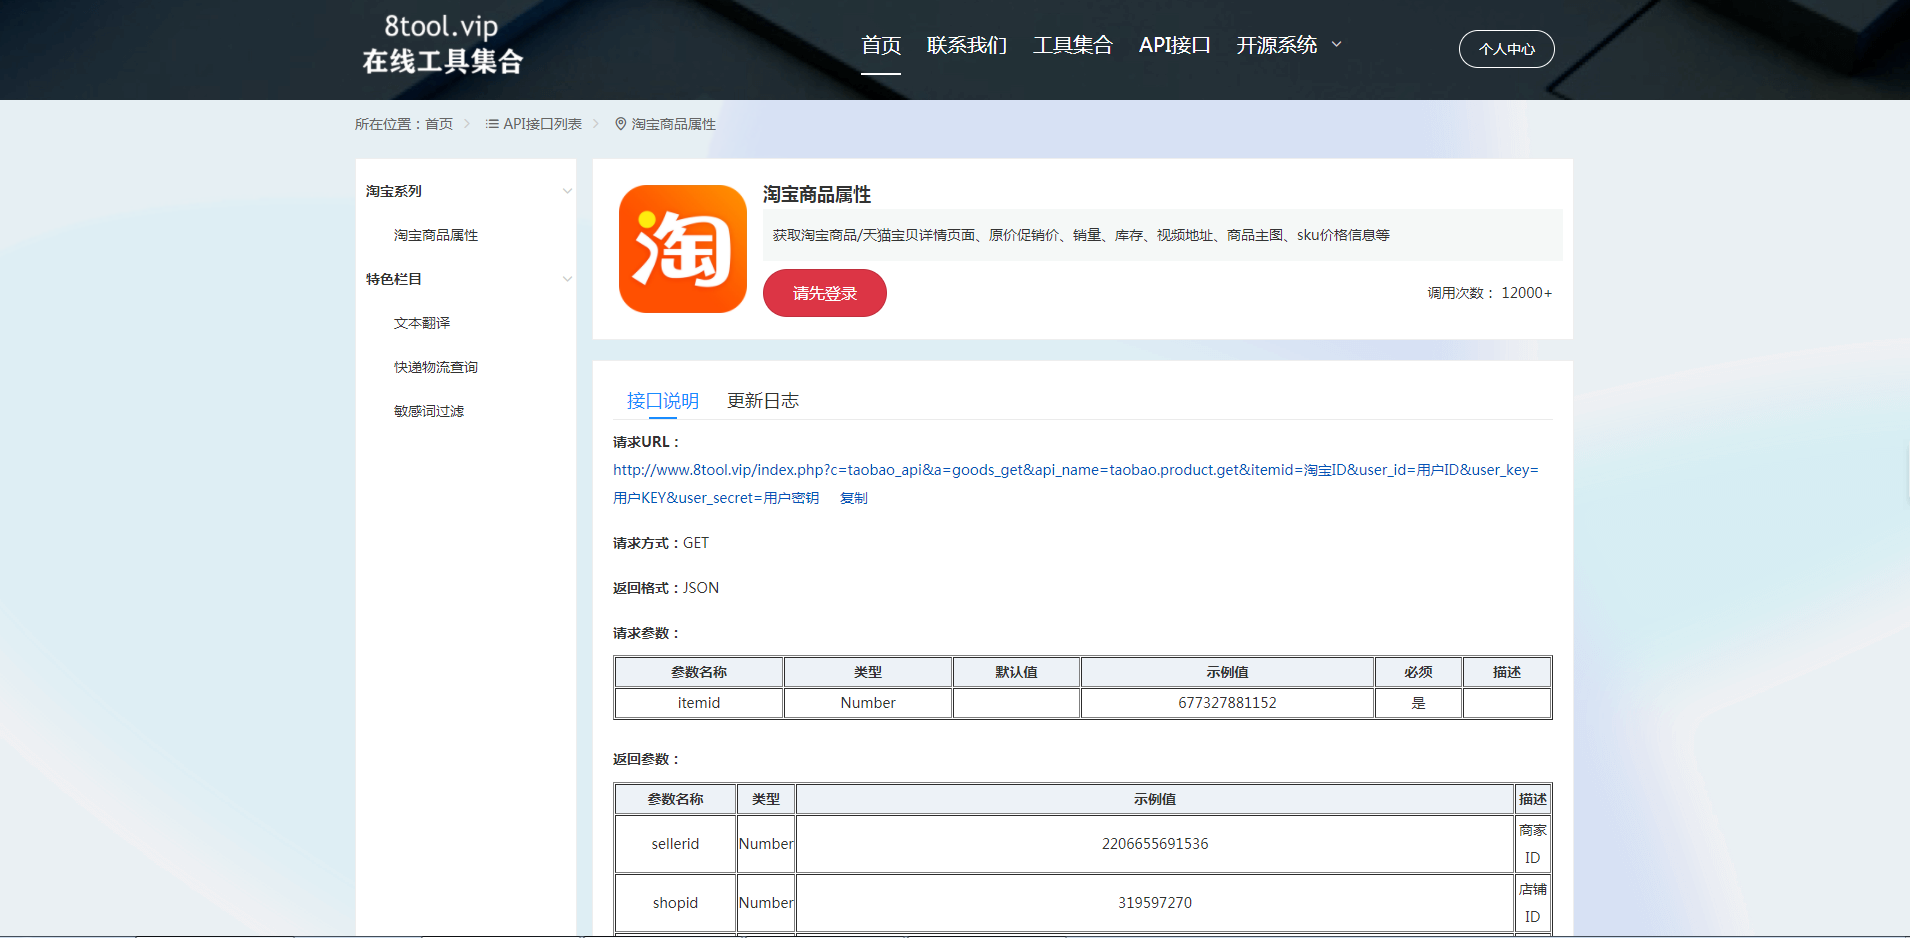
Task: Collapse the 淘宝系列 sidebar section
Action: pos(567,191)
